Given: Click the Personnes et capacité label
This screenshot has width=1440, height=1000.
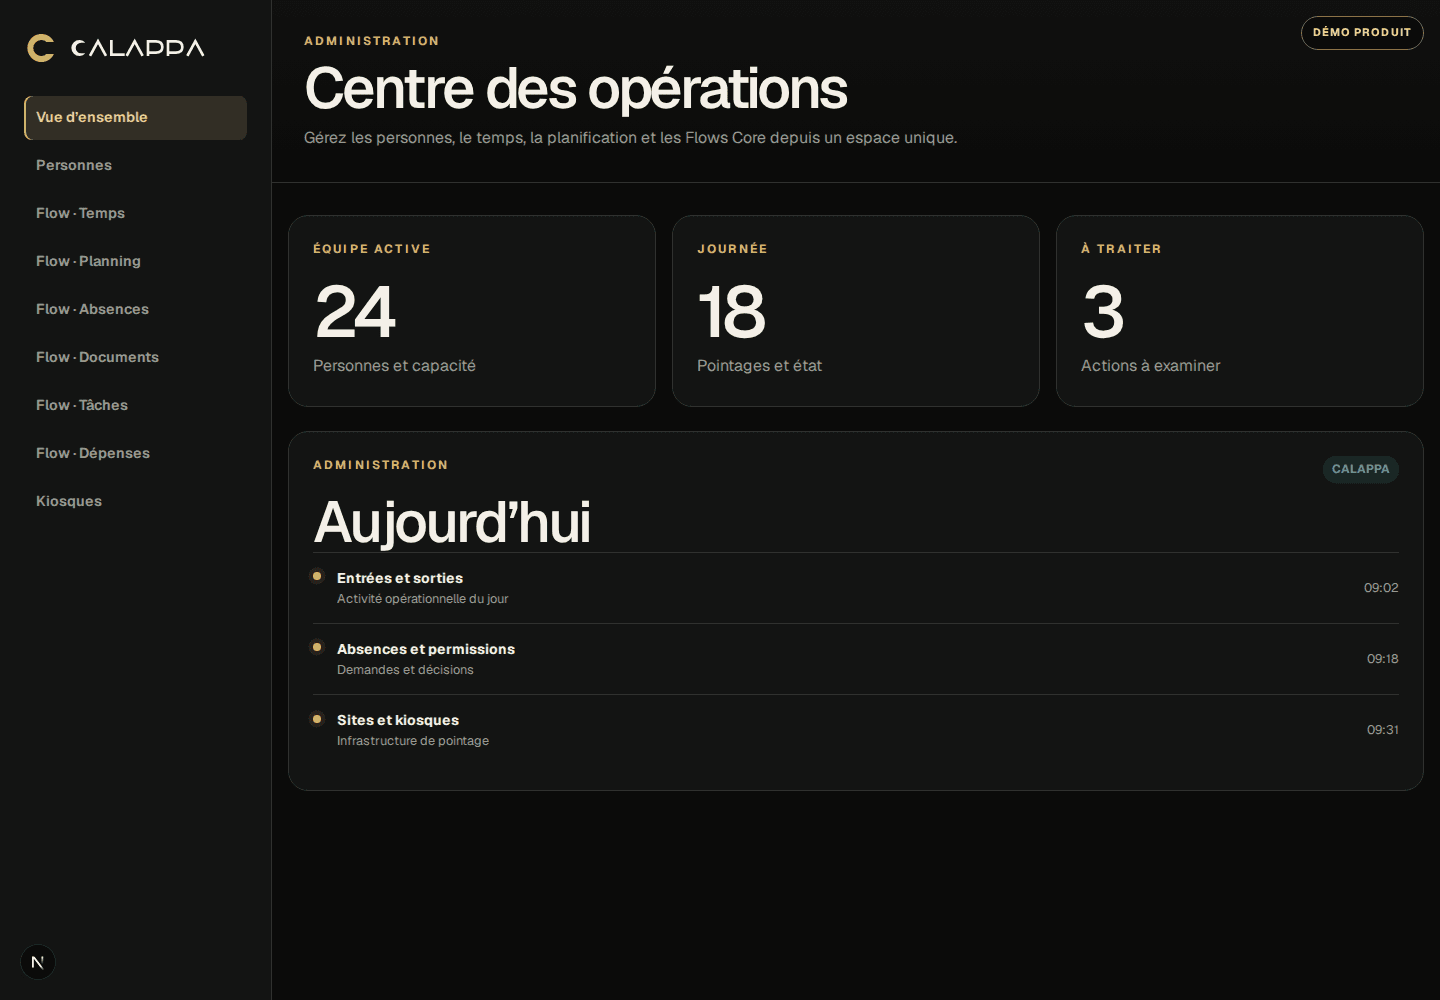Looking at the screenshot, I should pos(394,366).
